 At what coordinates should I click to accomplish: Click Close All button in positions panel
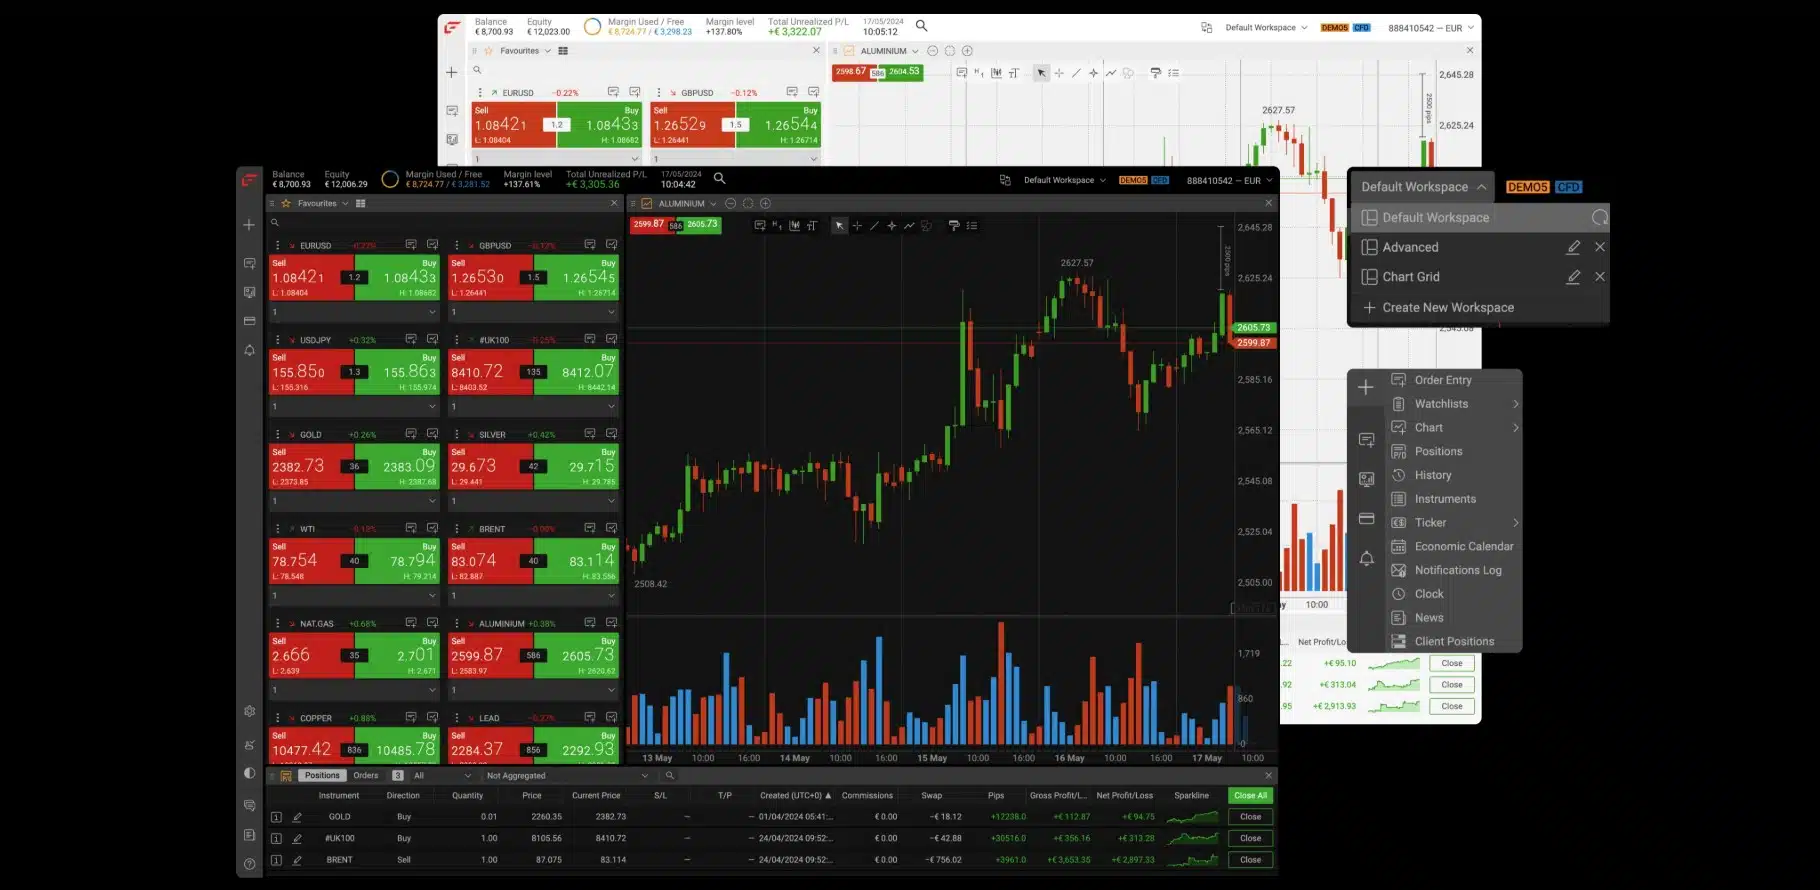coord(1250,795)
